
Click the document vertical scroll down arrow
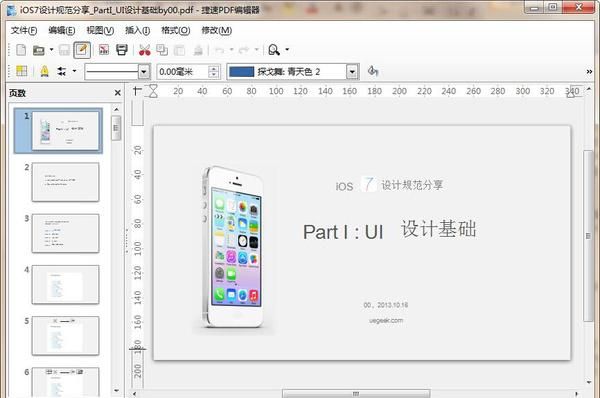[x=589, y=382]
